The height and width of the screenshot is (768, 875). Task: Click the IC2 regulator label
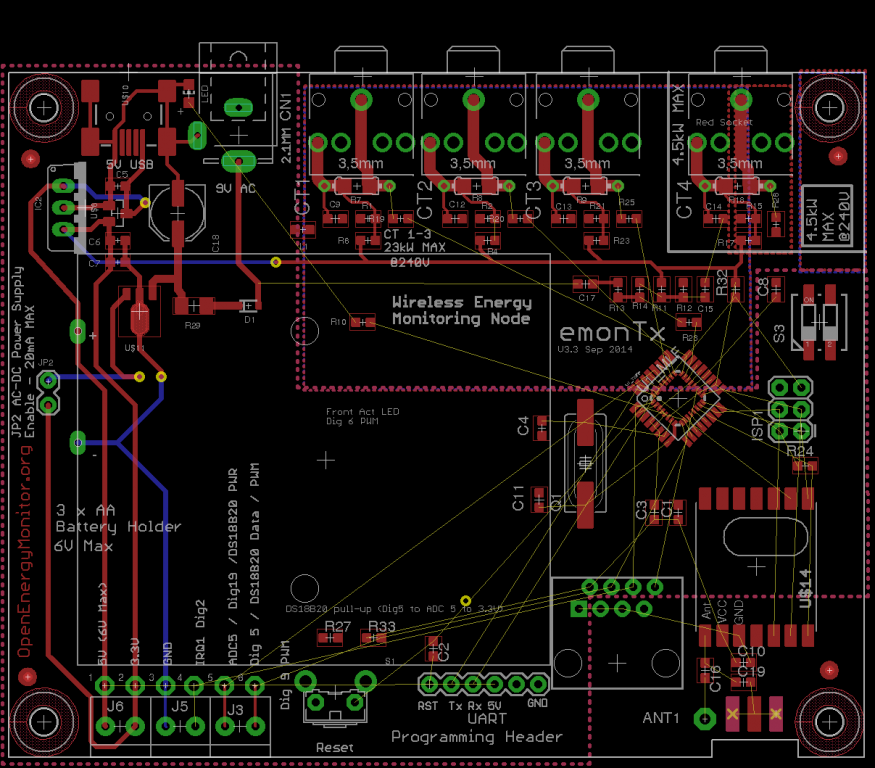[x=39, y=203]
